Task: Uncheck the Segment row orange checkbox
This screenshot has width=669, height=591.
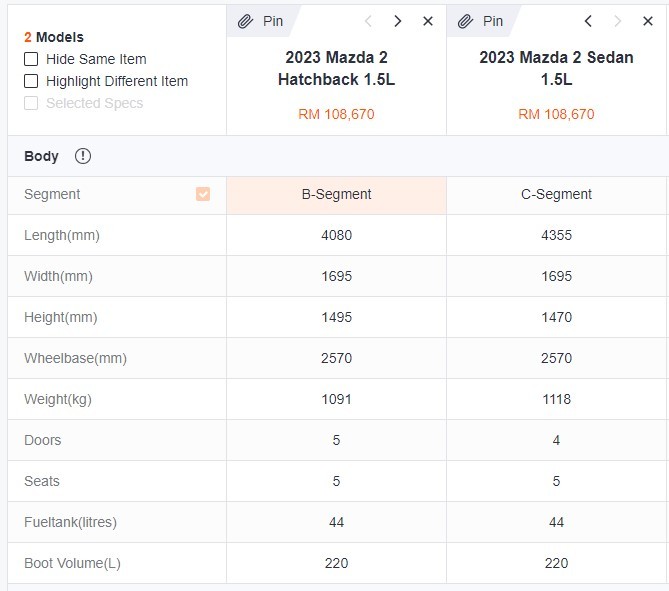Action: pos(203,194)
